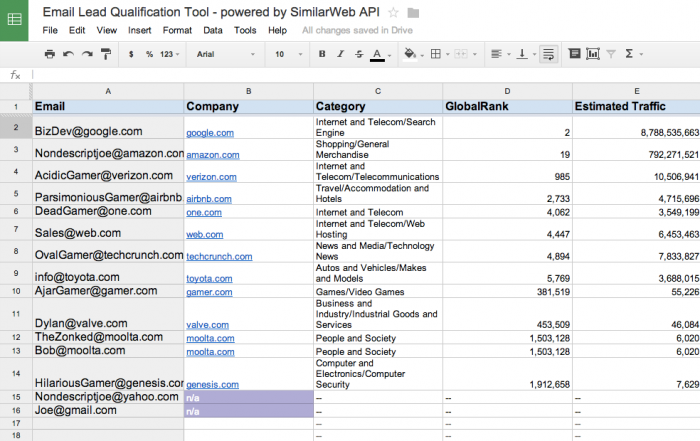This screenshot has height=441, width=700.
Task: Select cell Dylan@valve.com
Action: [108, 314]
